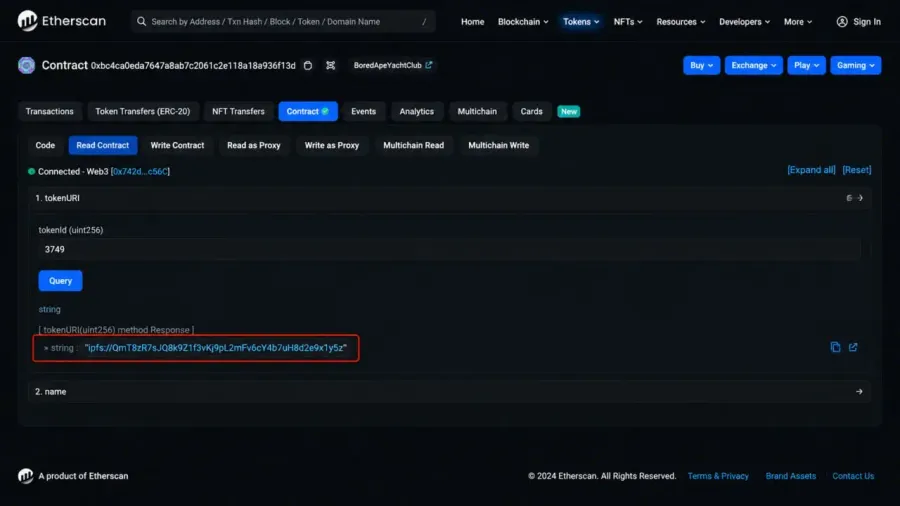Screen dimensions: 900x506
Task: Click the Etherscan logo in header
Action: [x=61, y=21]
